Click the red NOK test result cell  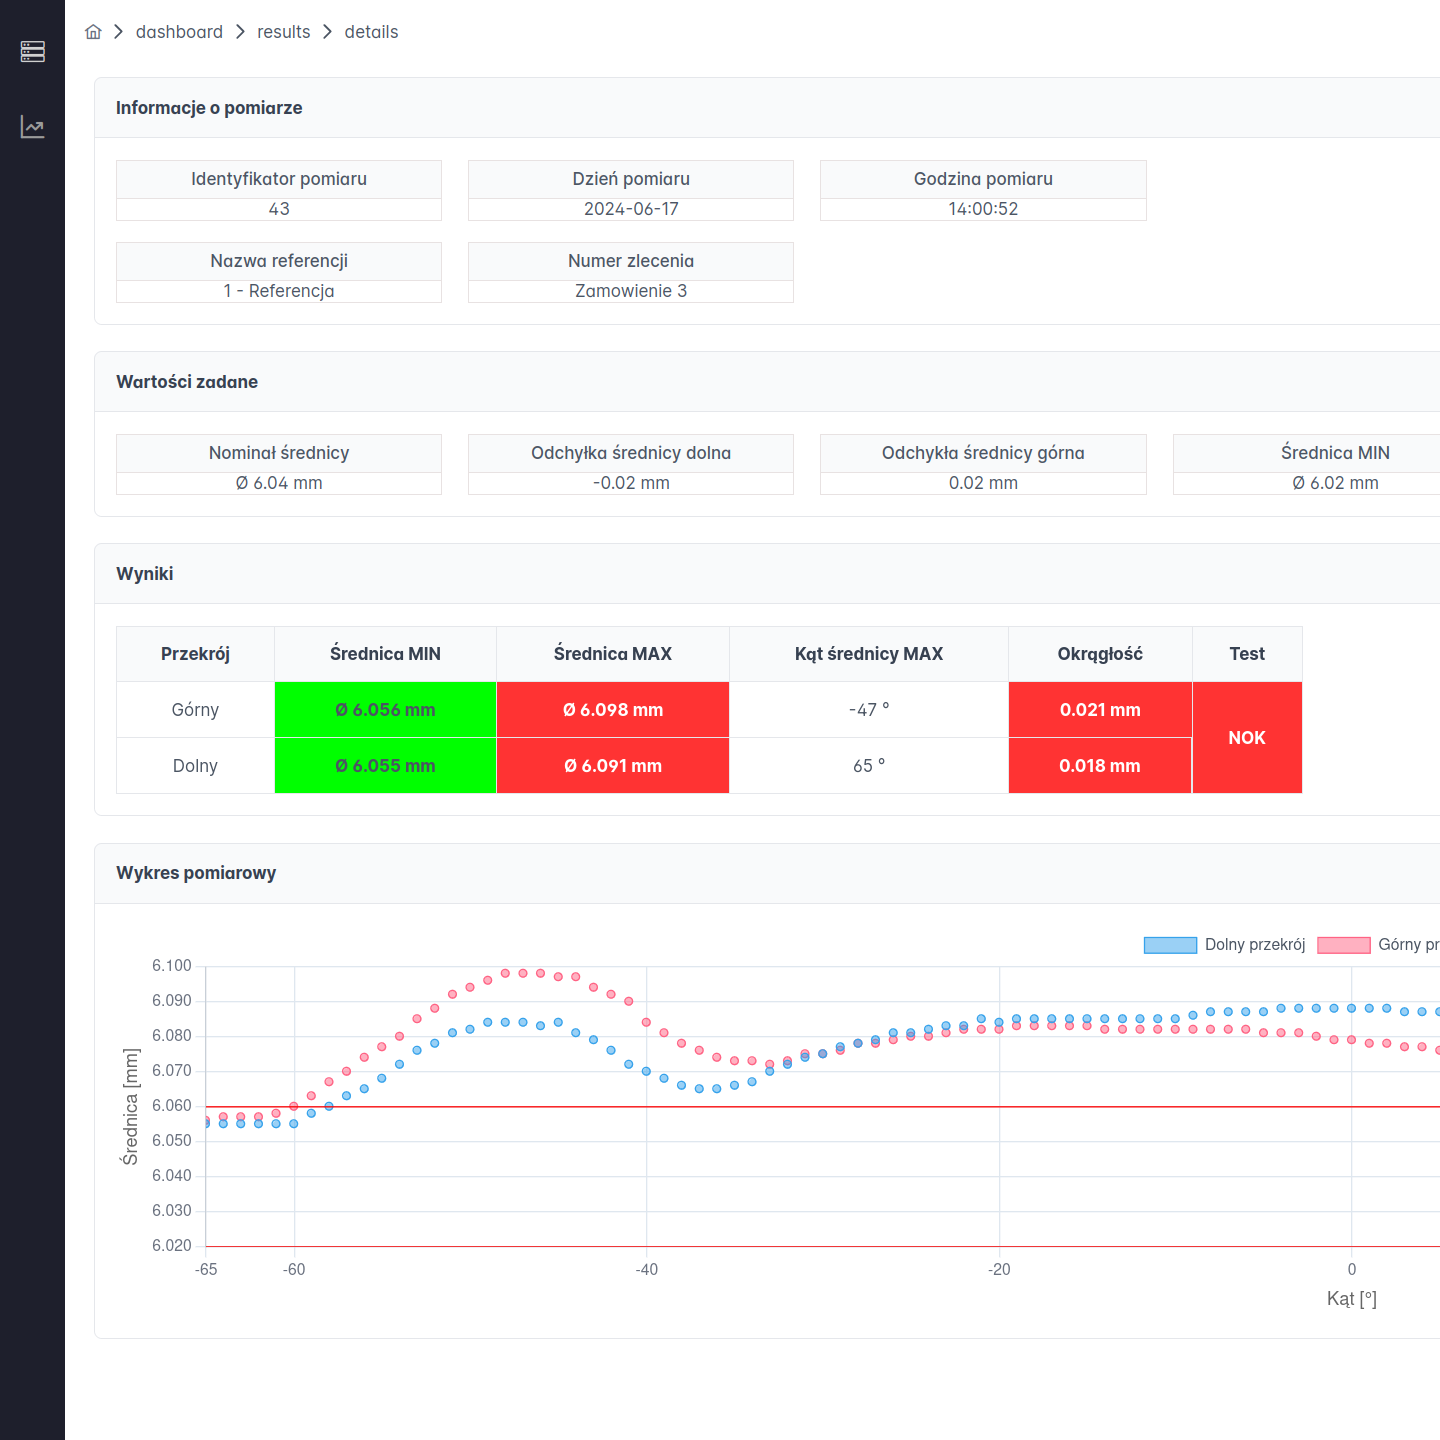1246,738
